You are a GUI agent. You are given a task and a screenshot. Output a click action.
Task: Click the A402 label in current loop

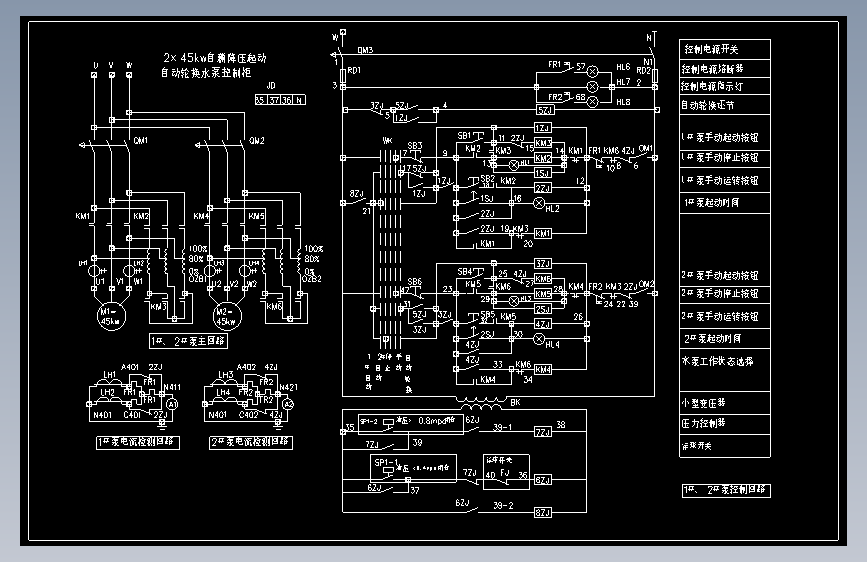click(x=246, y=367)
